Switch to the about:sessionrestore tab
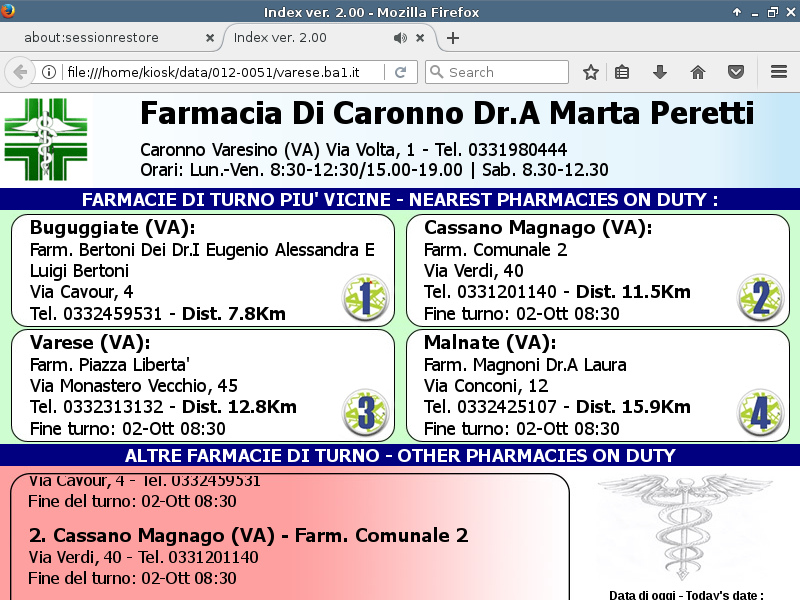The height and width of the screenshot is (600, 800). [x=104, y=38]
